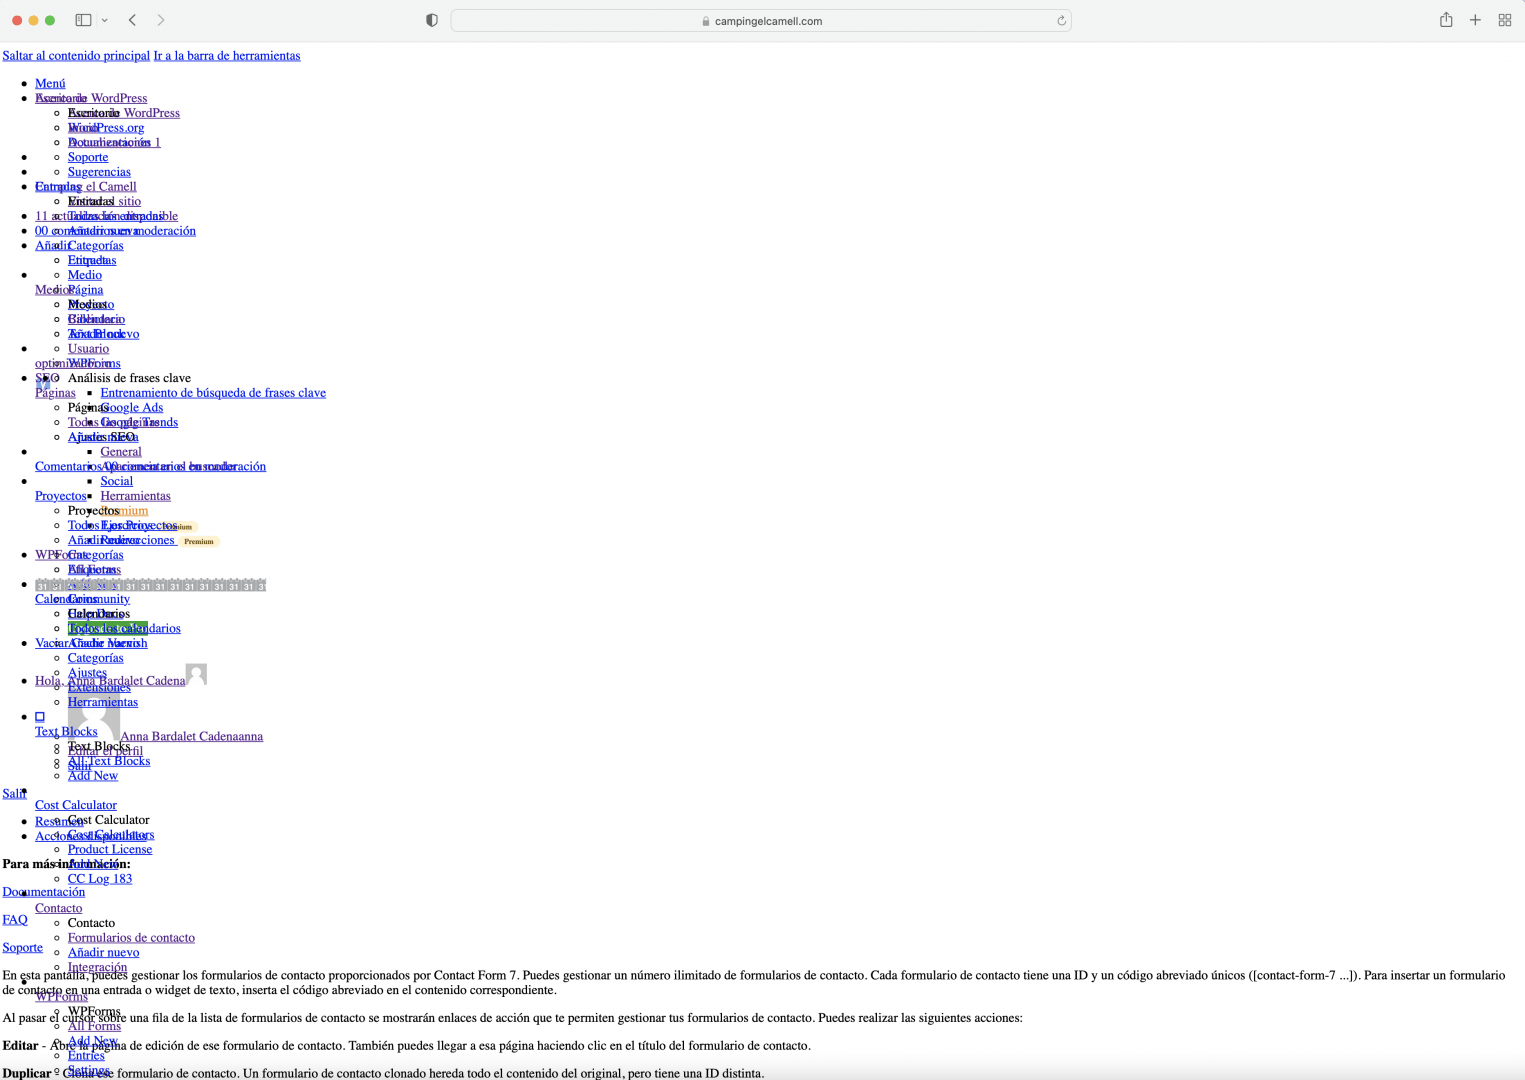The width and height of the screenshot is (1525, 1080).
Task: Open the Google Ads link
Action: [x=131, y=408]
